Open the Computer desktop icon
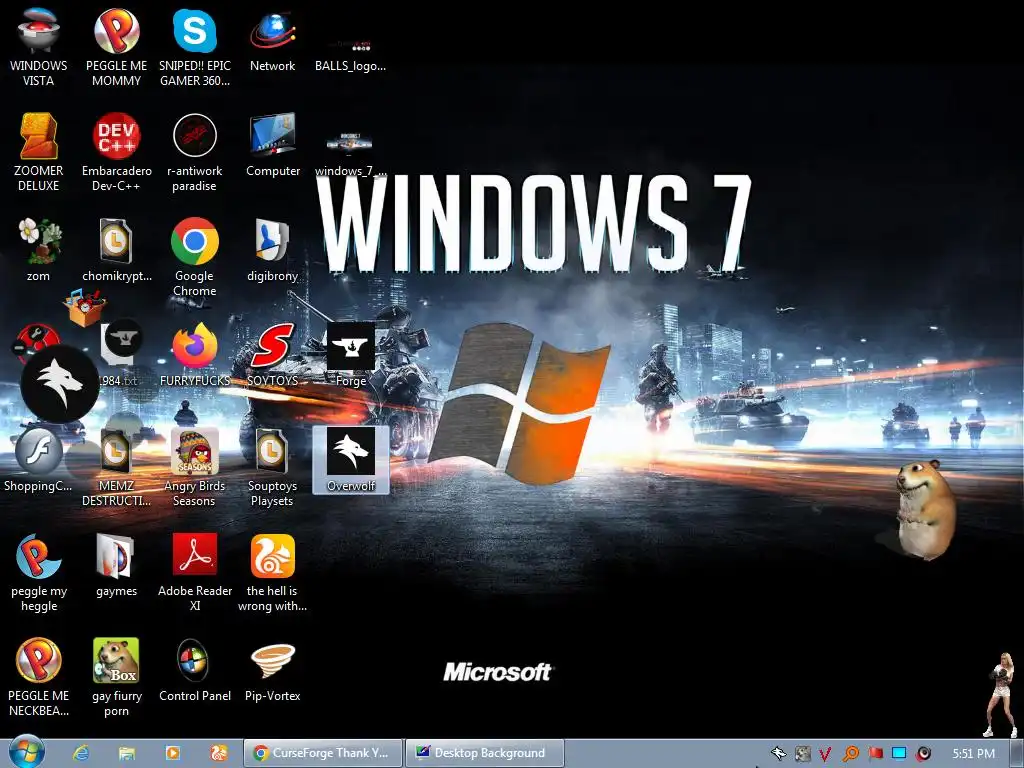1024x768 pixels. [272, 145]
